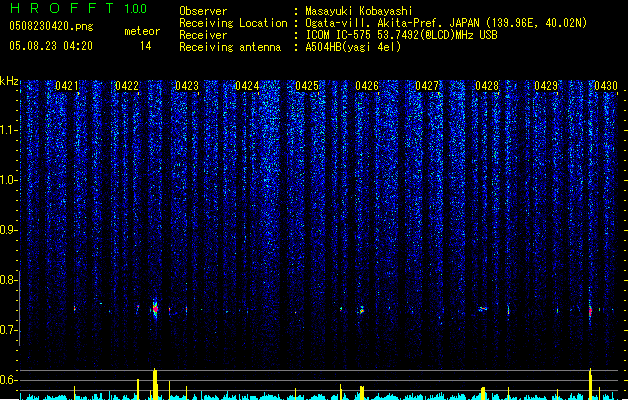Viewport: 629px width, 400px height.
Task: Click the meteor echo just after 0426 label
Action: (x=361, y=310)
